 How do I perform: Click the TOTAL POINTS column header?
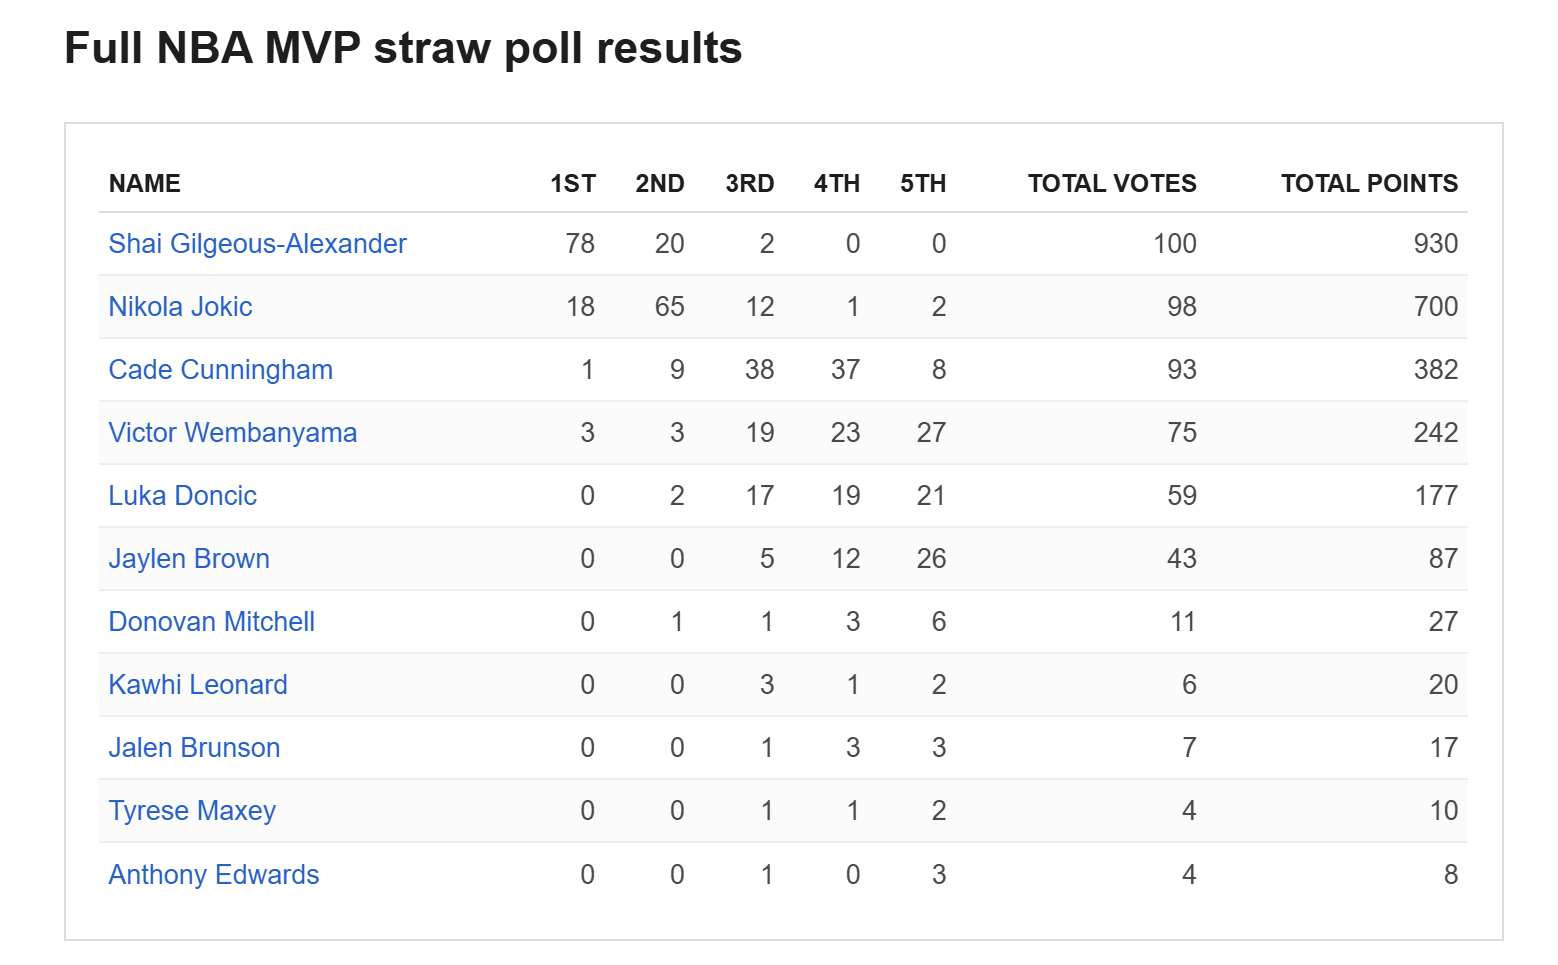[x=1368, y=184]
